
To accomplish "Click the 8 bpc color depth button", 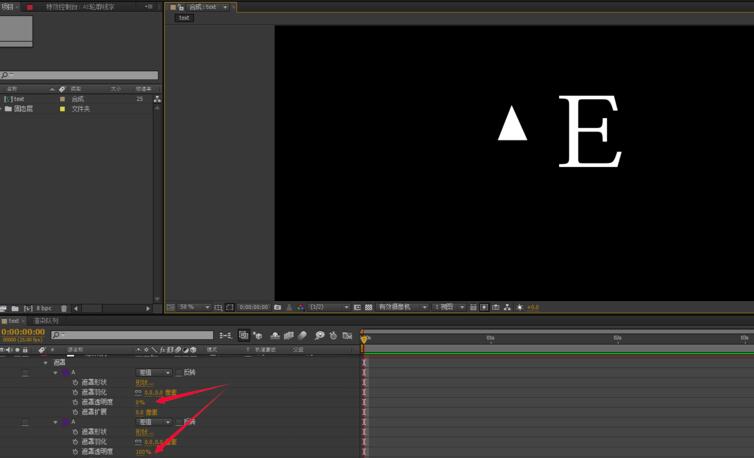I will [44, 308].
